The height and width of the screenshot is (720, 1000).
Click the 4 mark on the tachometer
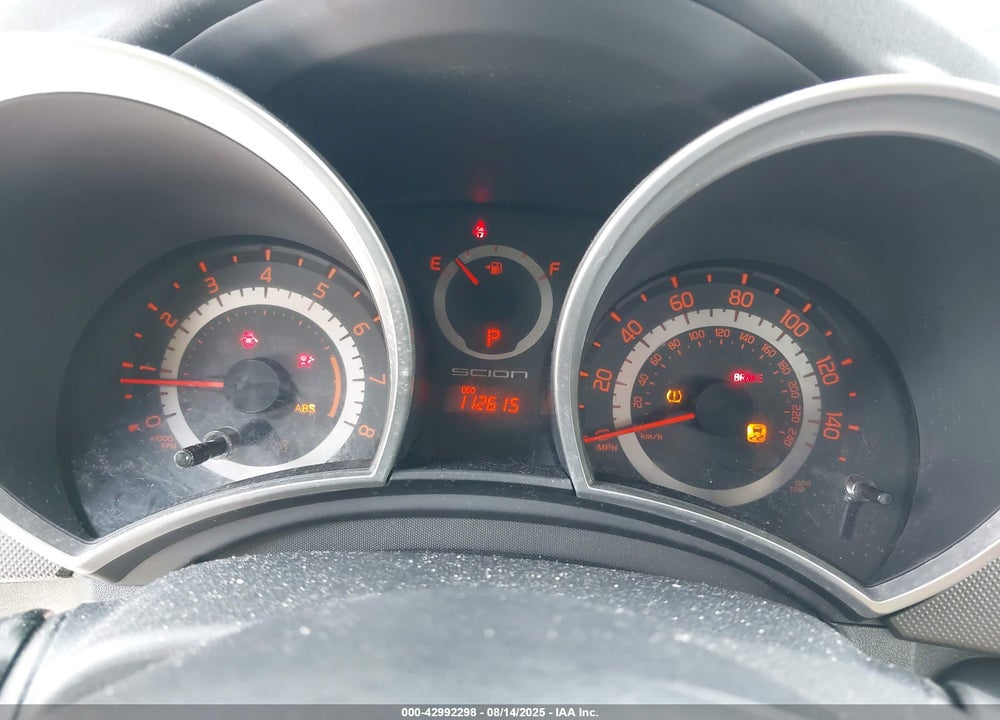tap(266, 275)
